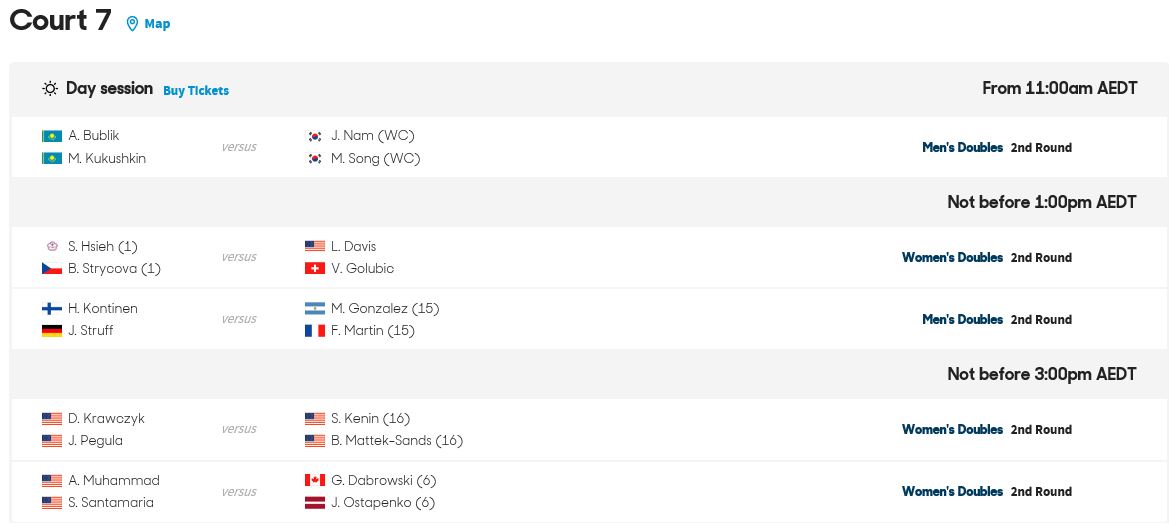Select player name B. Mattek-Sands (16)
The height and width of the screenshot is (523, 1169).
pyautogui.click(x=397, y=440)
